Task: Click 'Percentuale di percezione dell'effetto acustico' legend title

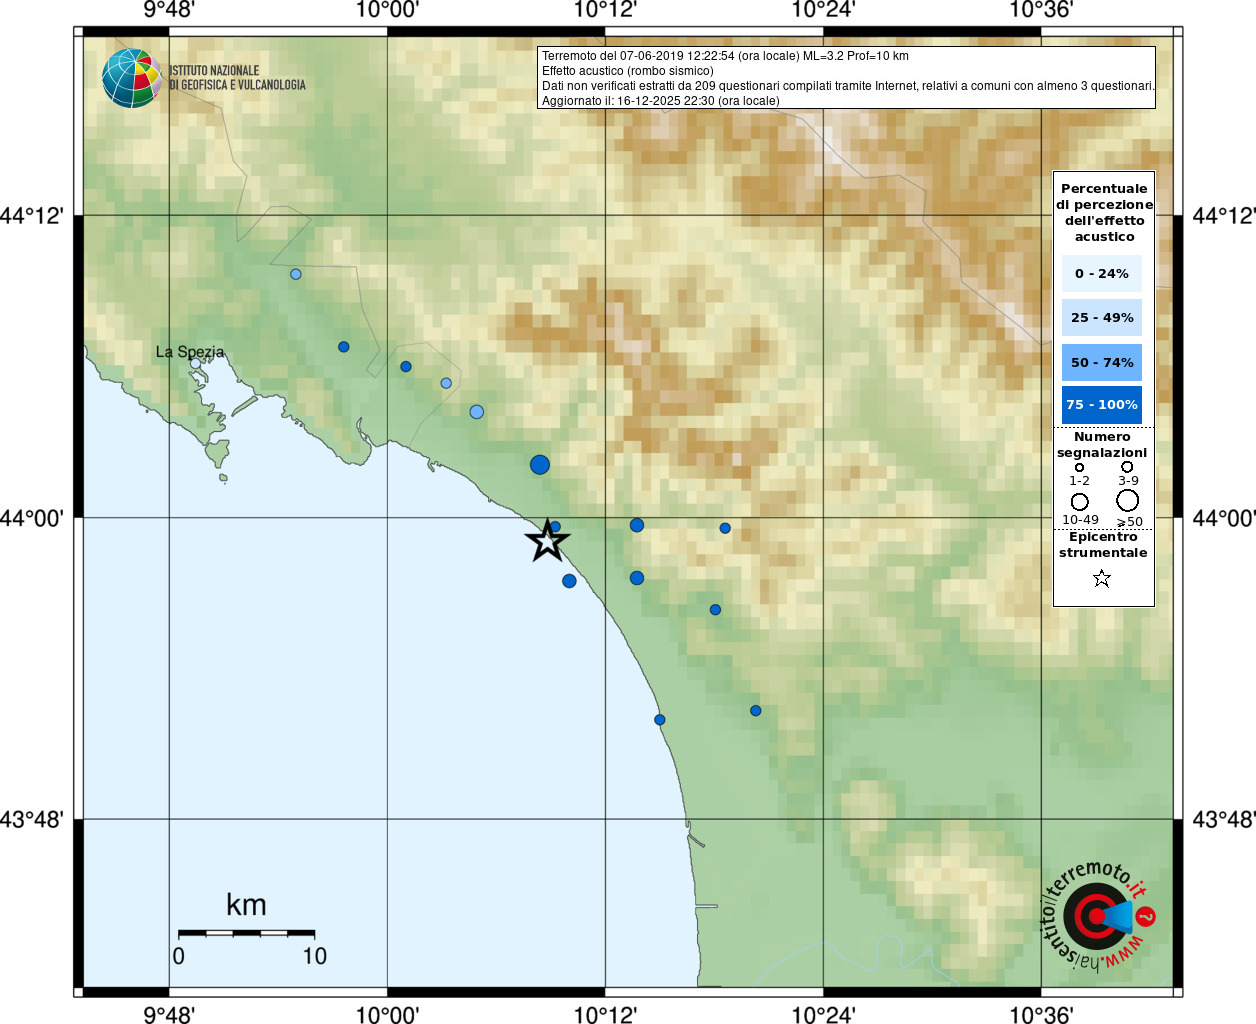Action: point(1104,212)
